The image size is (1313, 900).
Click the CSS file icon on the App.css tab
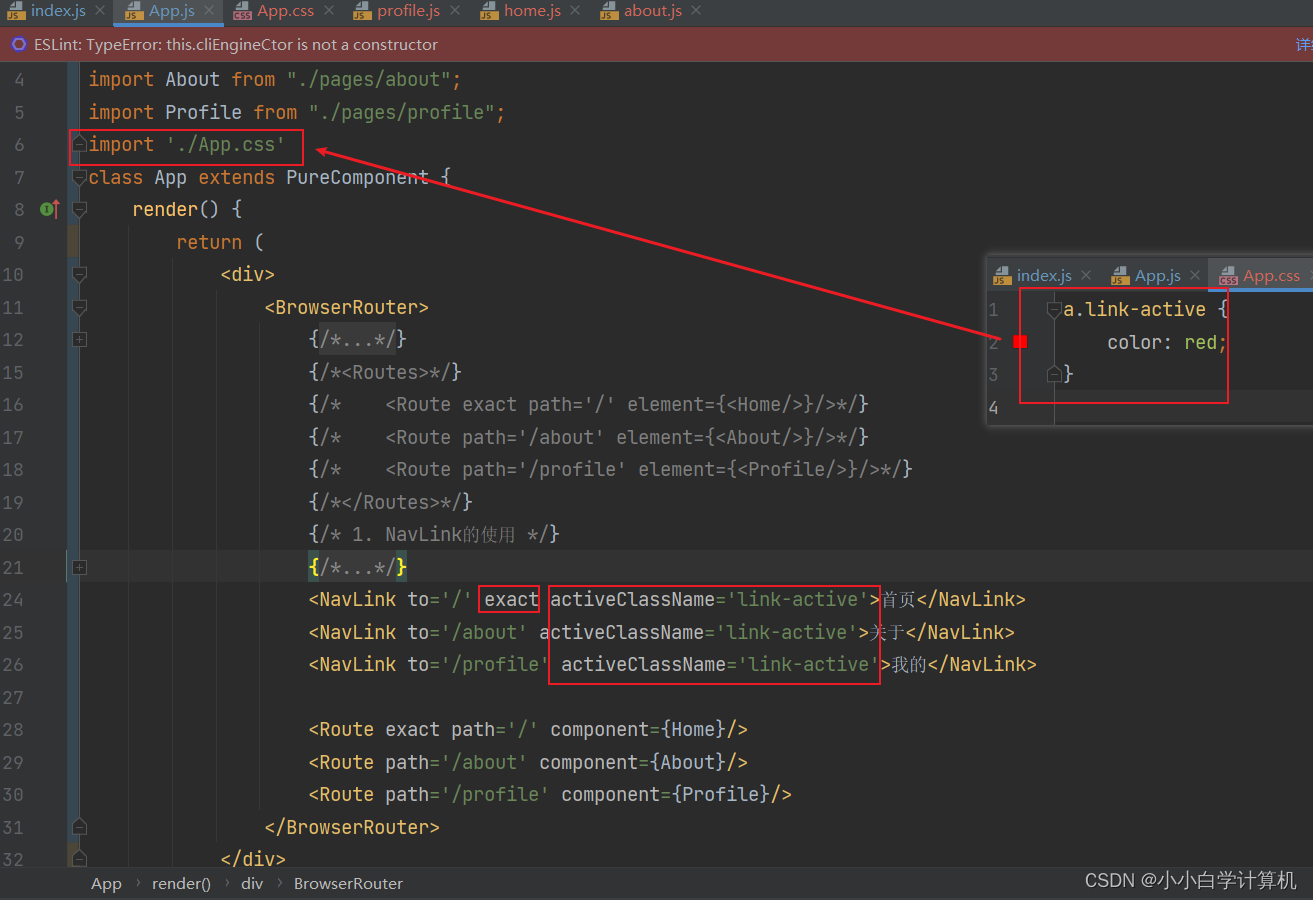pos(240,13)
